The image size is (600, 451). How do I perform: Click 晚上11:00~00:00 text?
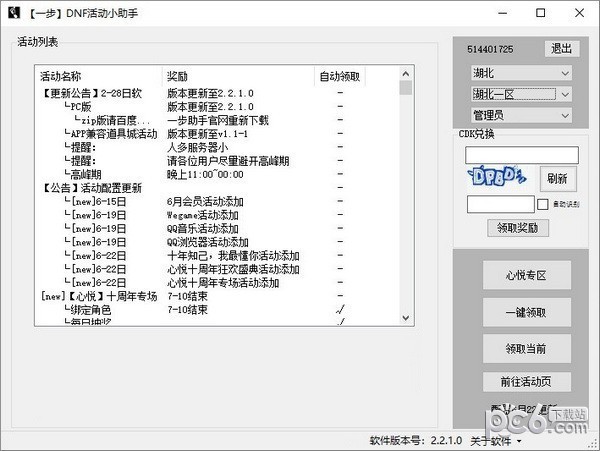[x=205, y=174]
